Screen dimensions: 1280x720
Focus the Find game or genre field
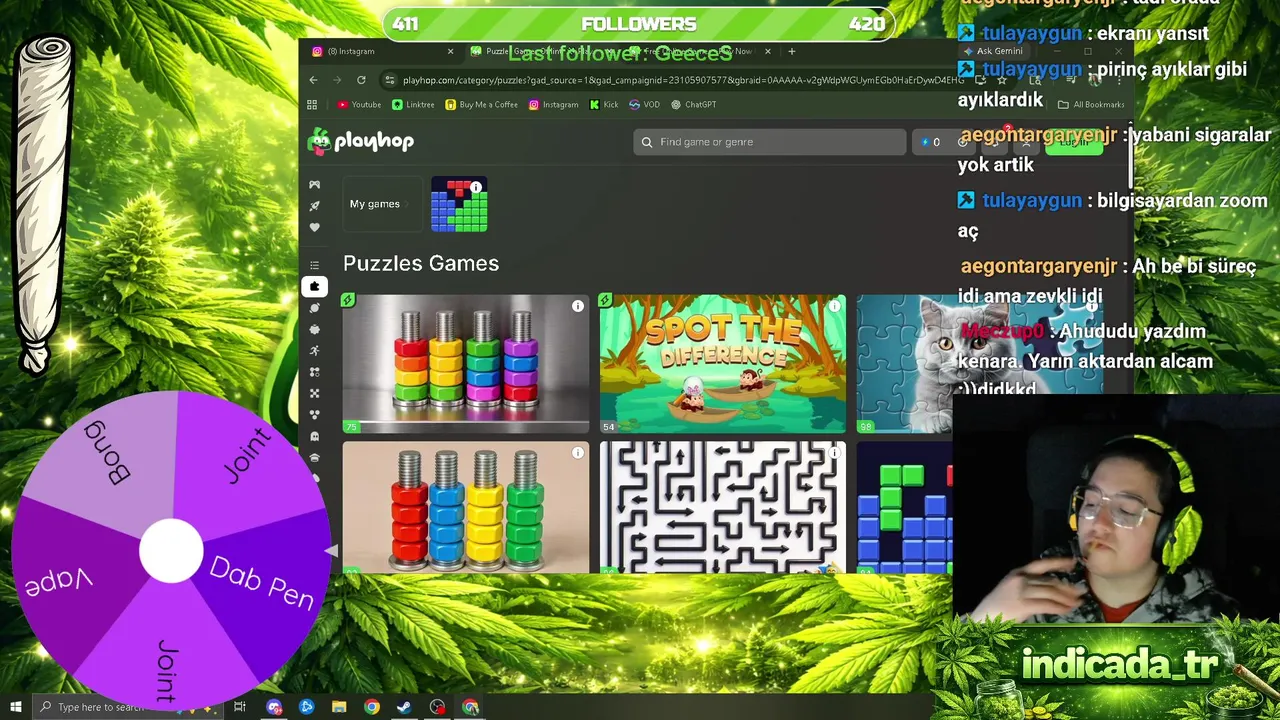coord(770,142)
